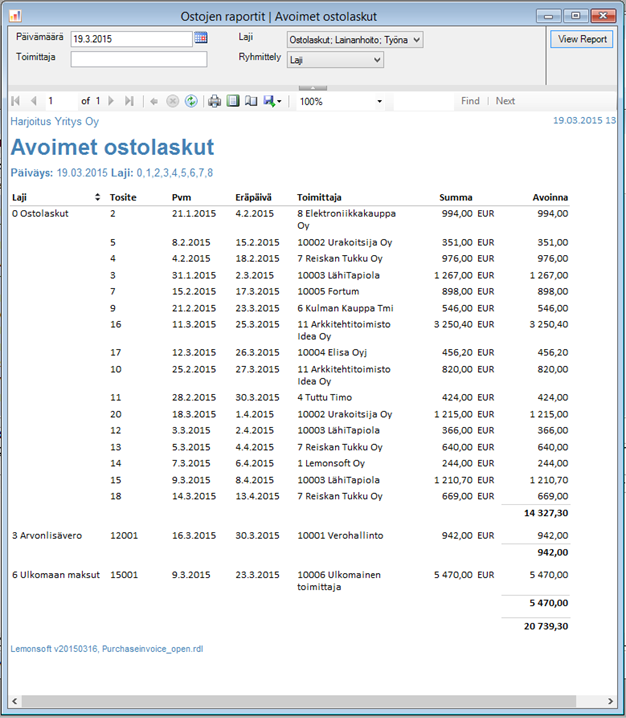Minimize the report window
This screenshot has height=718, width=626.
548,16
